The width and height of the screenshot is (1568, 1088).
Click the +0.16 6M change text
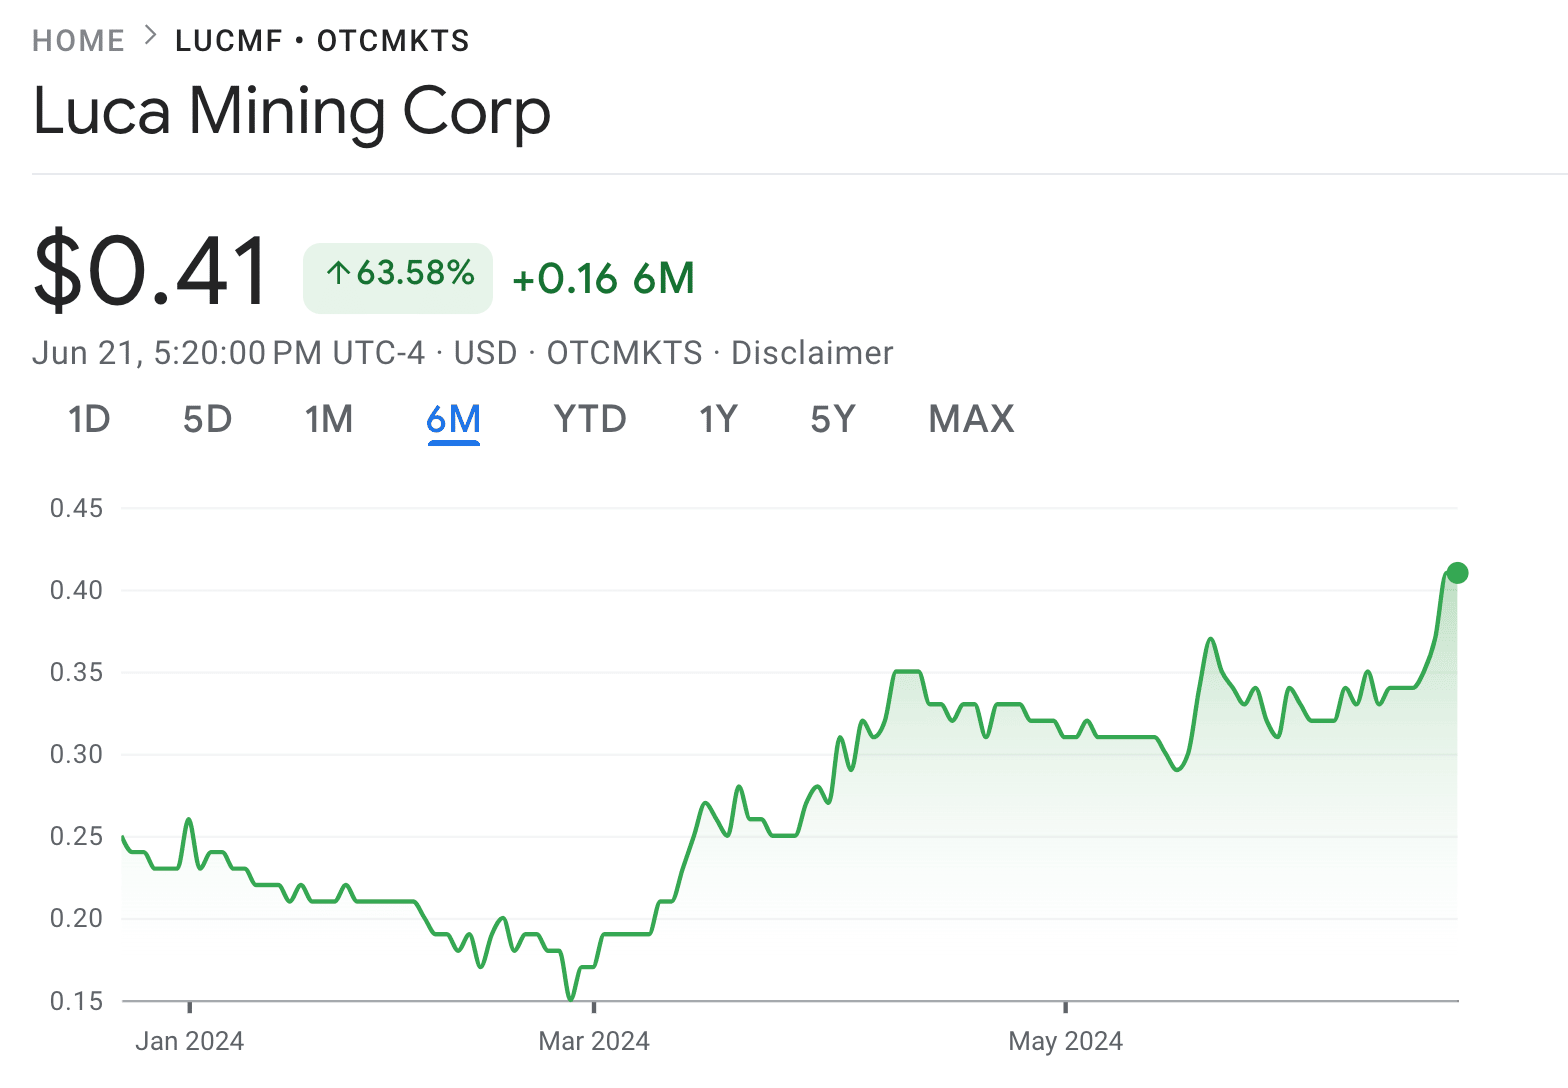(x=603, y=279)
